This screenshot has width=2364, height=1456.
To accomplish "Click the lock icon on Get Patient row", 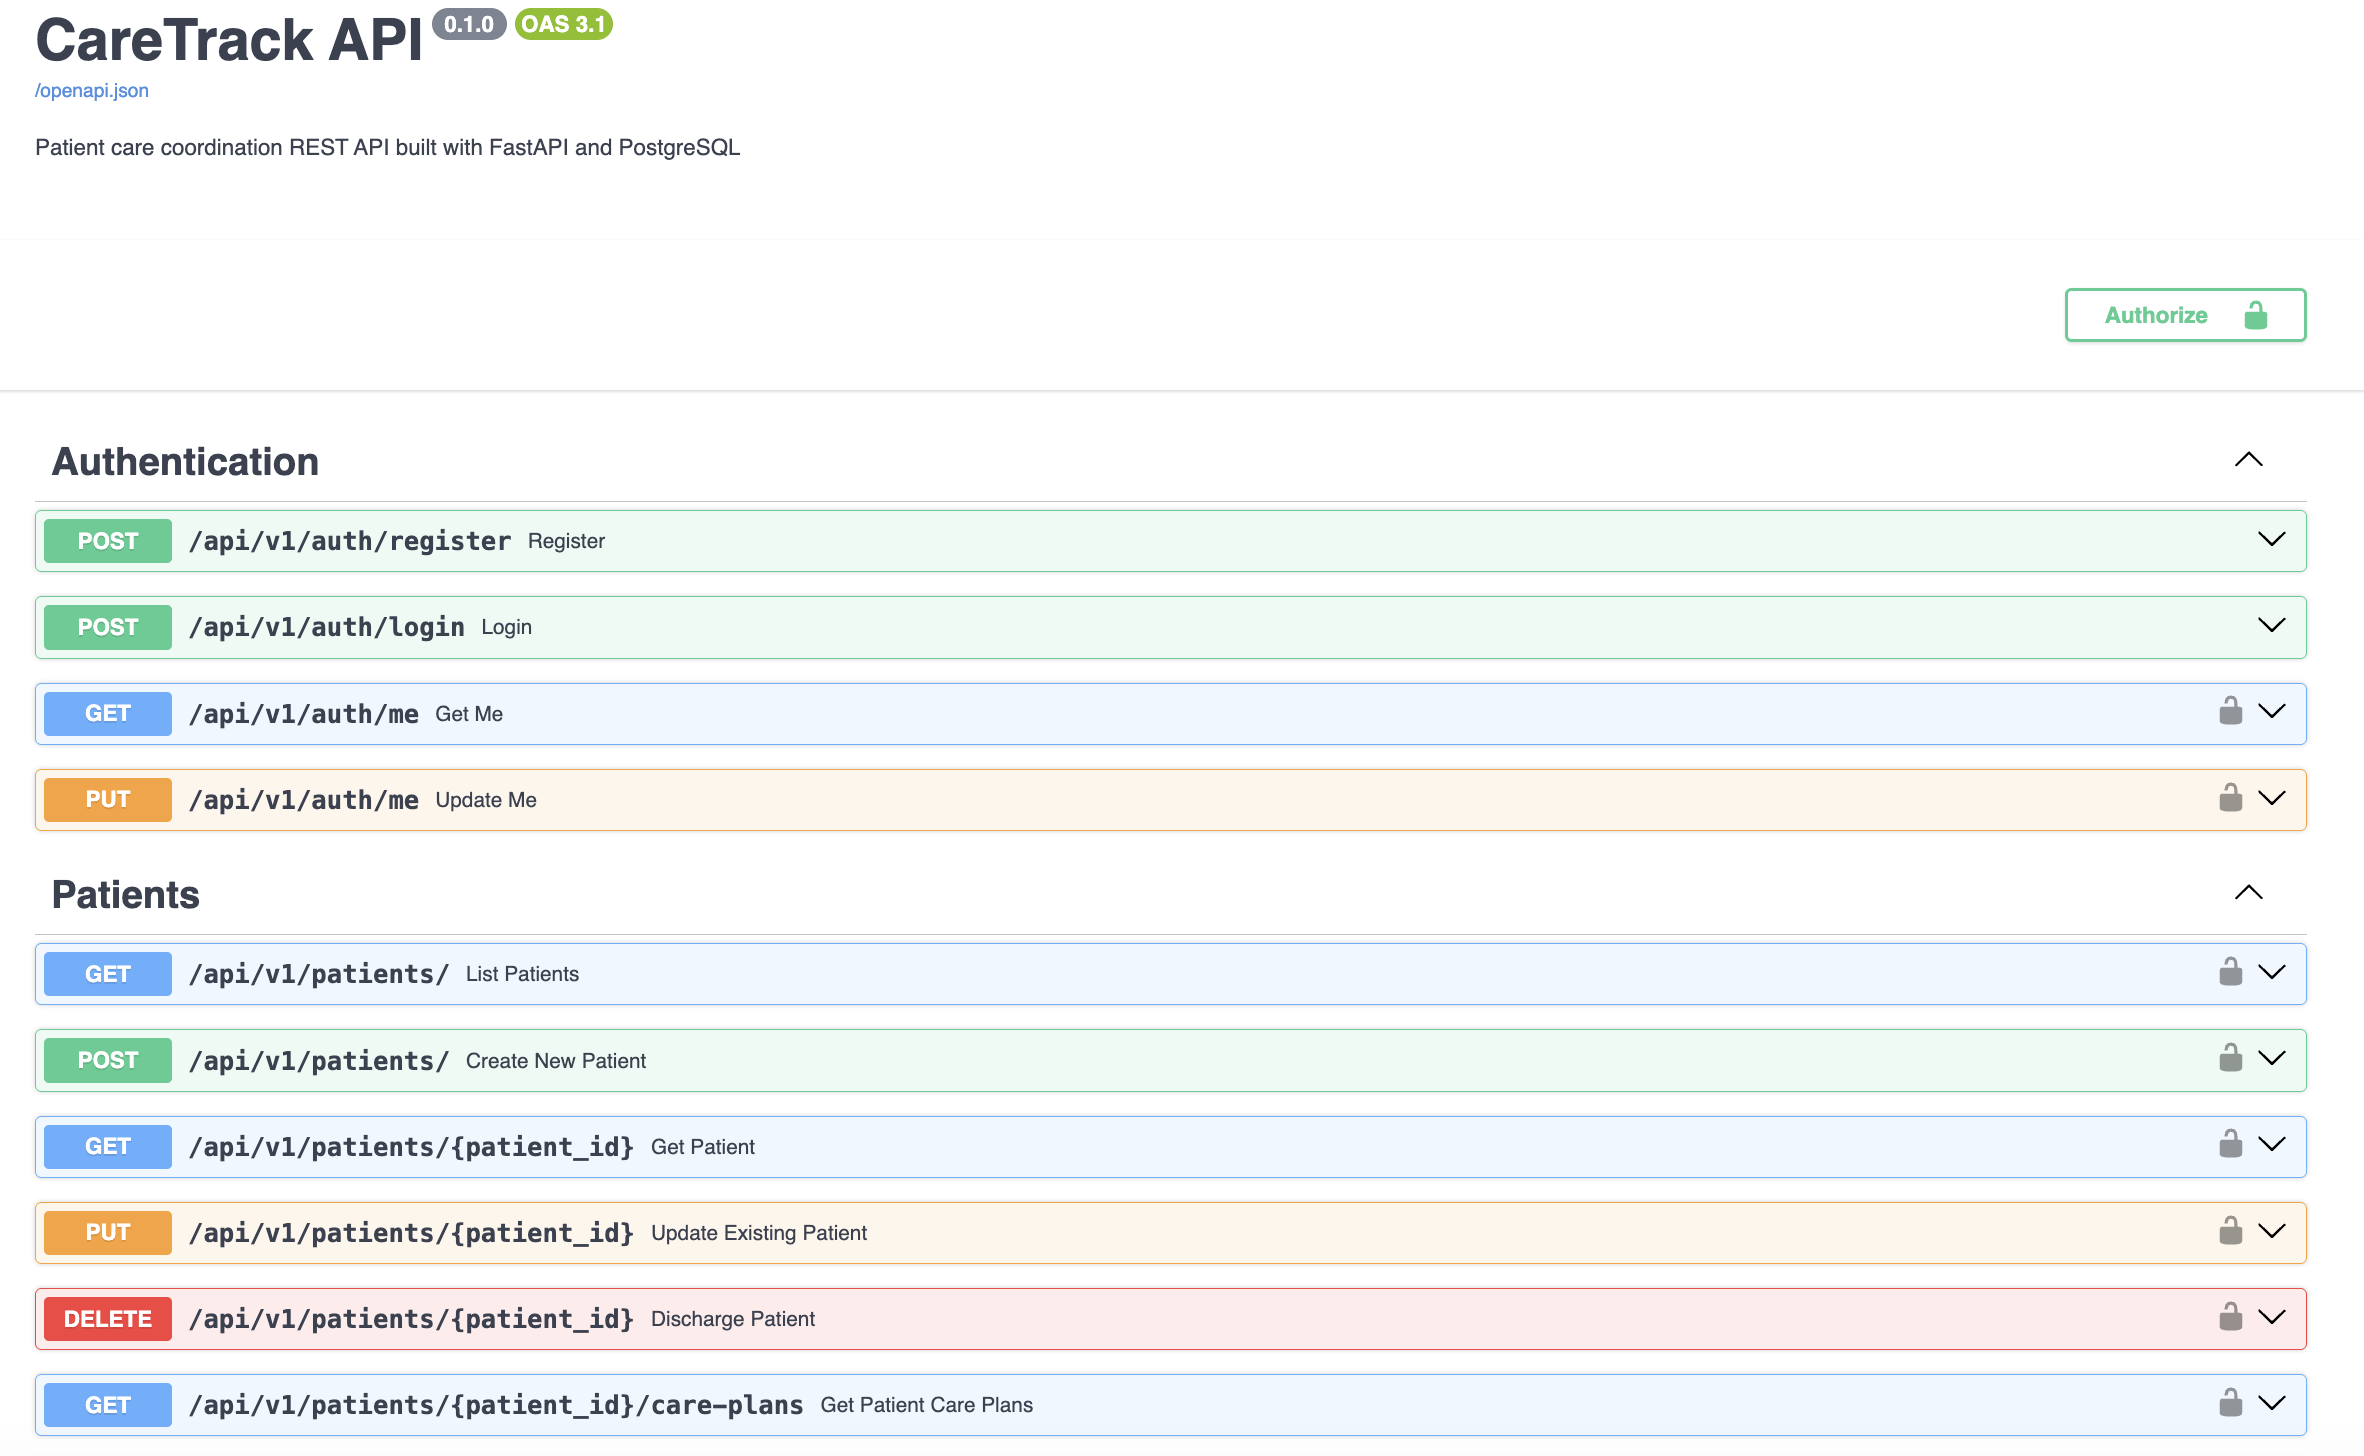I will 2230,1144.
